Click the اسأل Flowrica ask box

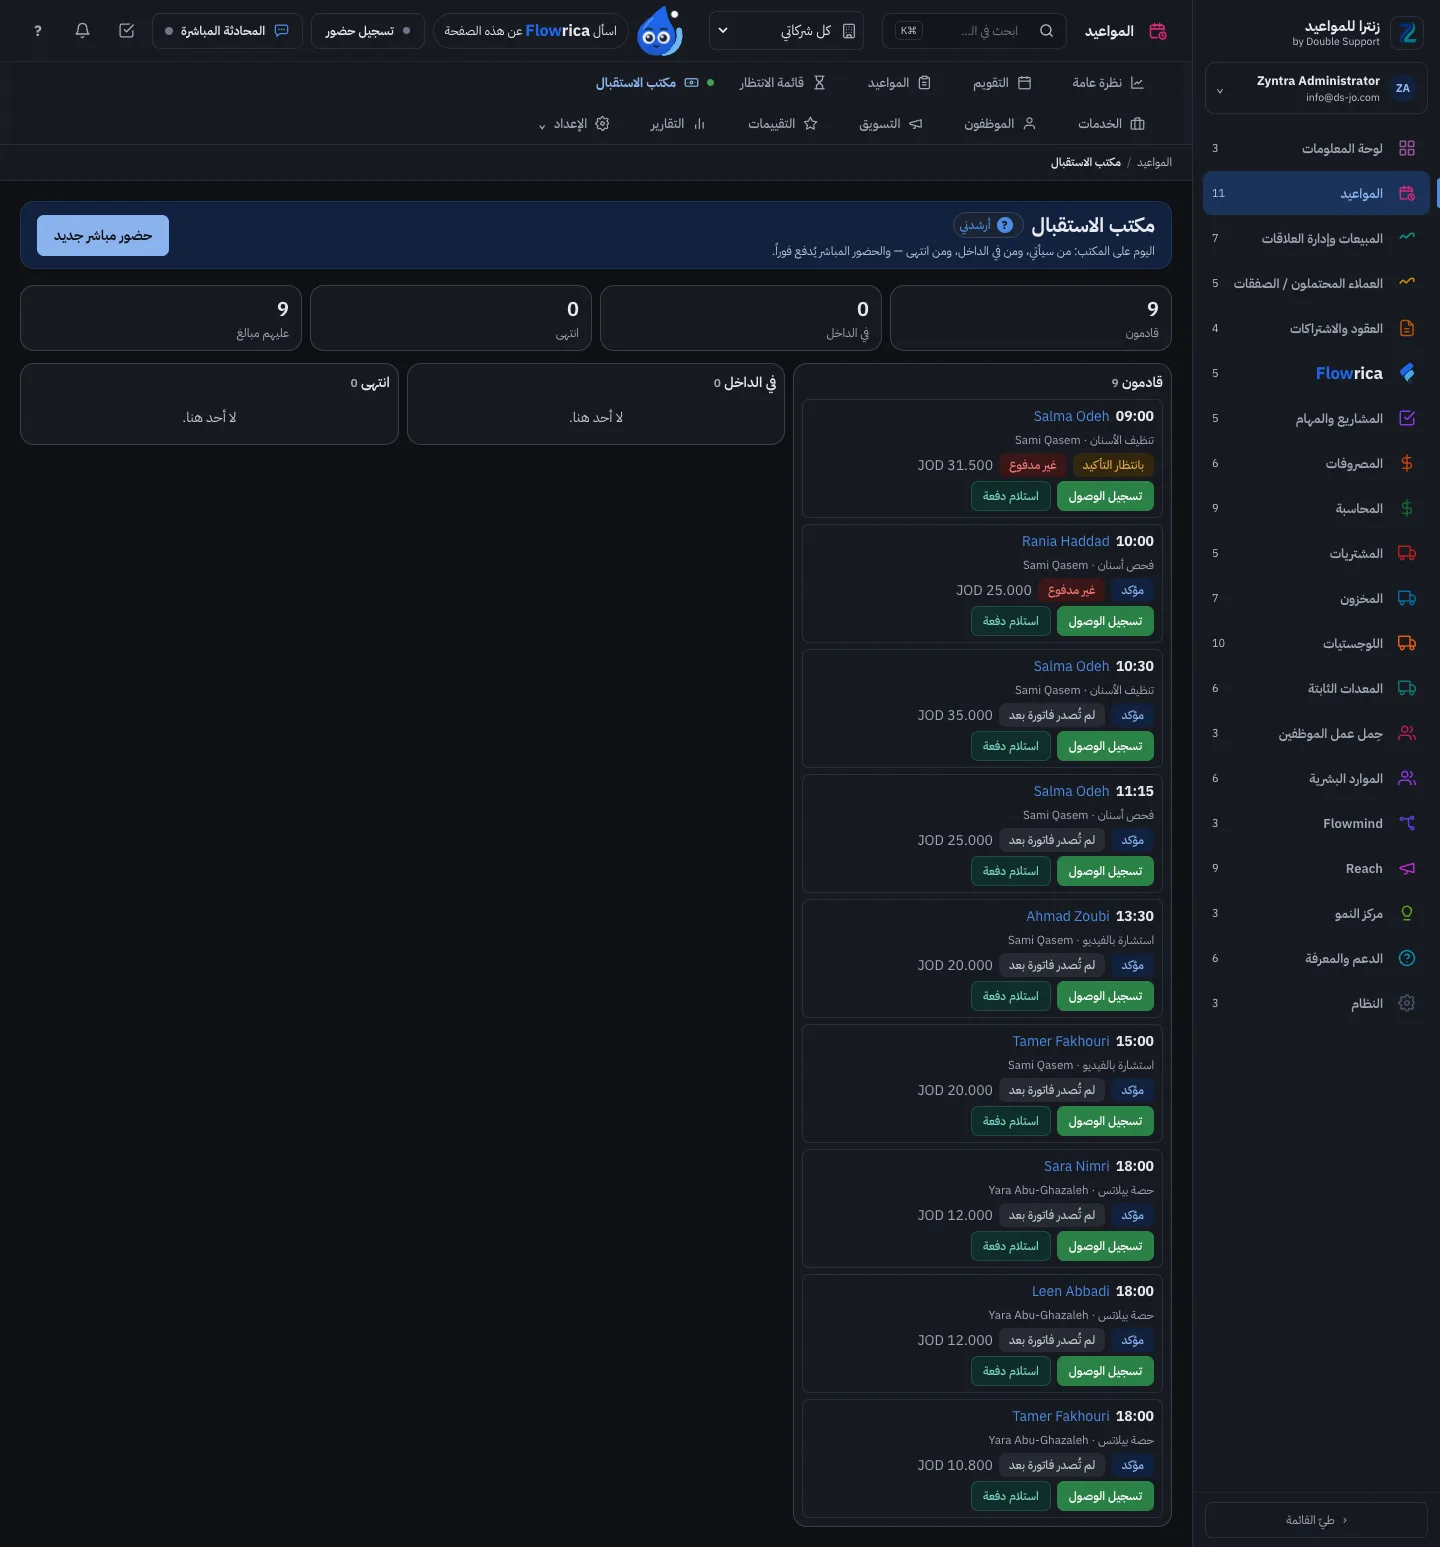(x=530, y=31)
